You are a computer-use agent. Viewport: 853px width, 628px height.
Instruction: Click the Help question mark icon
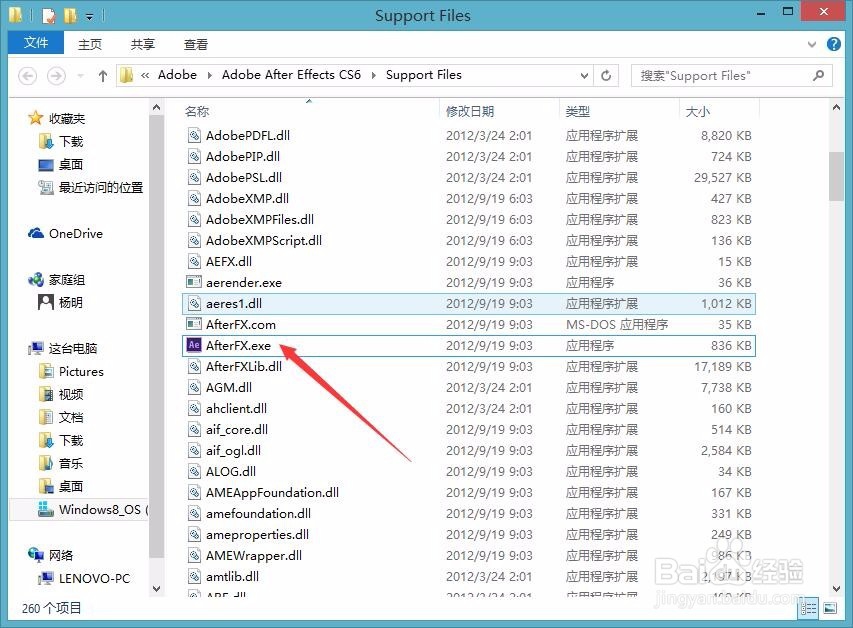[833, 44]
